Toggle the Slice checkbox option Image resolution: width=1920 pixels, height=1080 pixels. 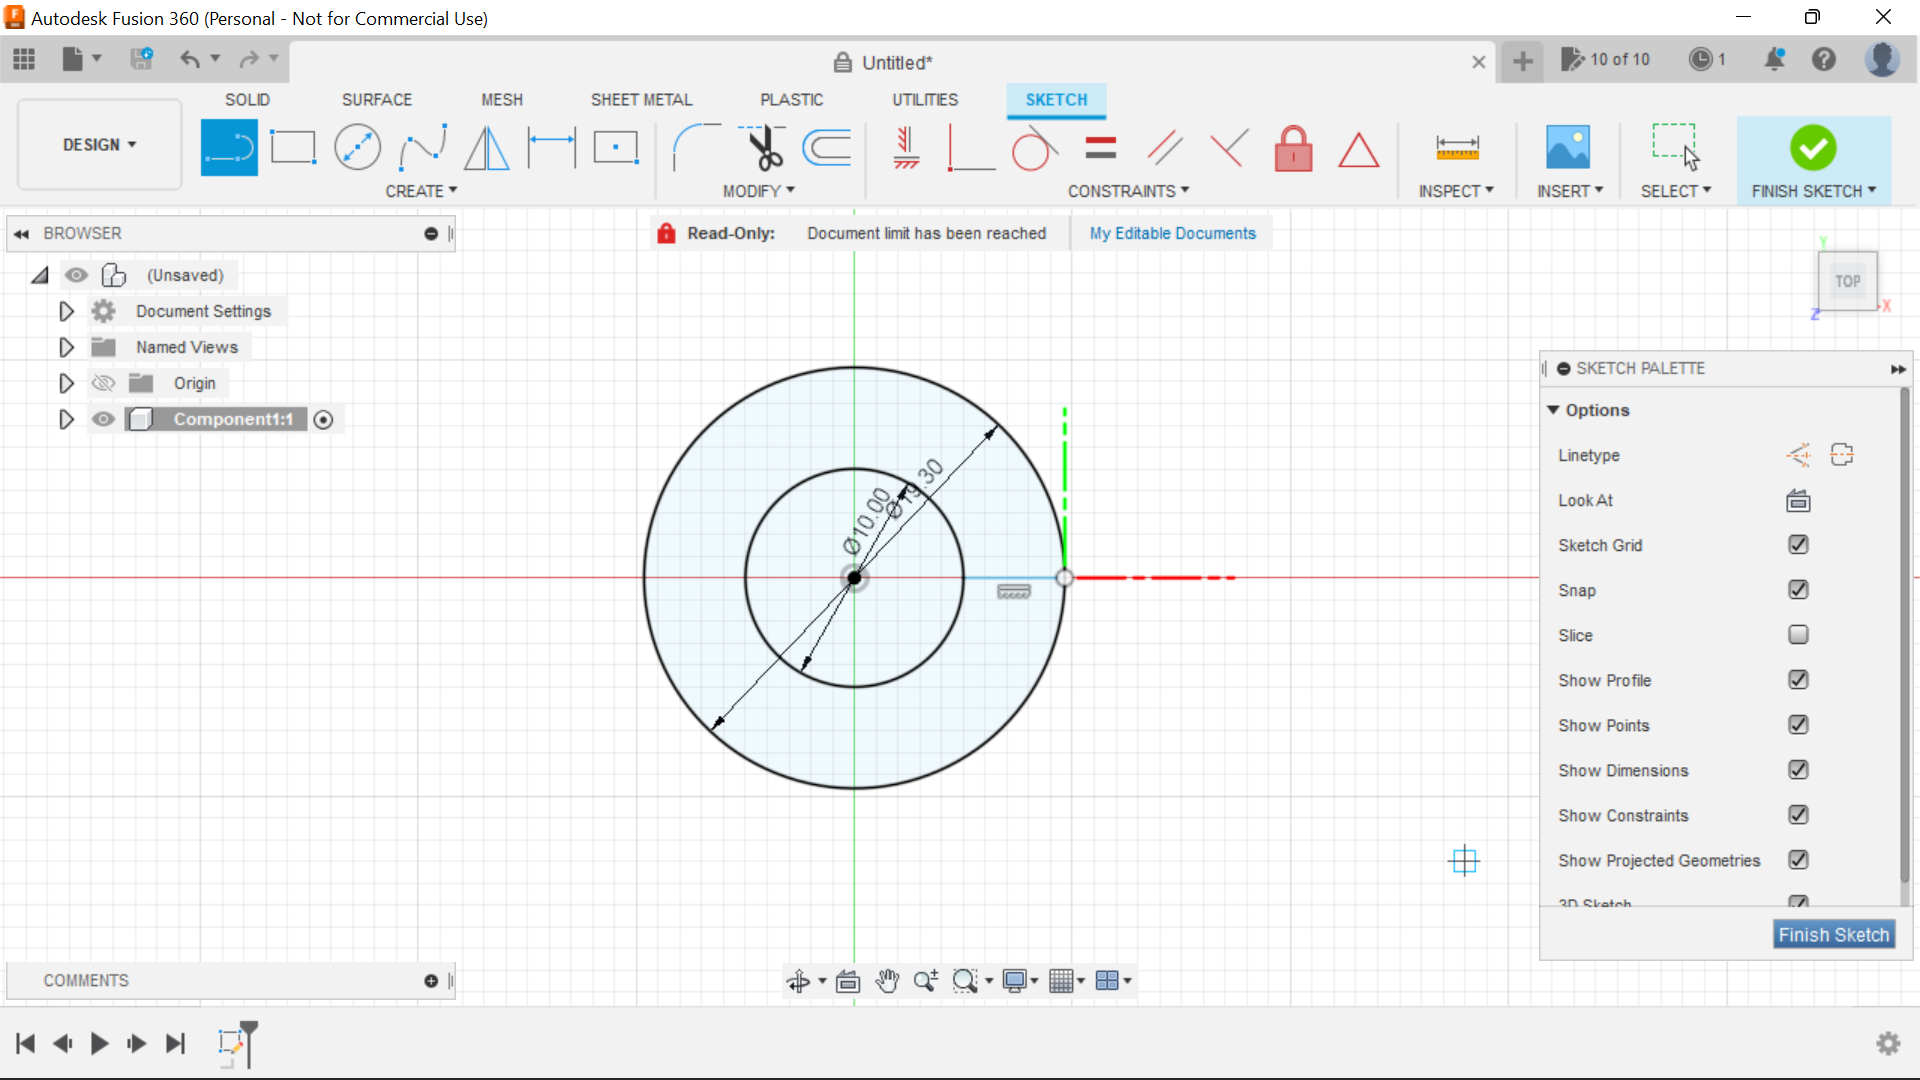[1796, 634]
